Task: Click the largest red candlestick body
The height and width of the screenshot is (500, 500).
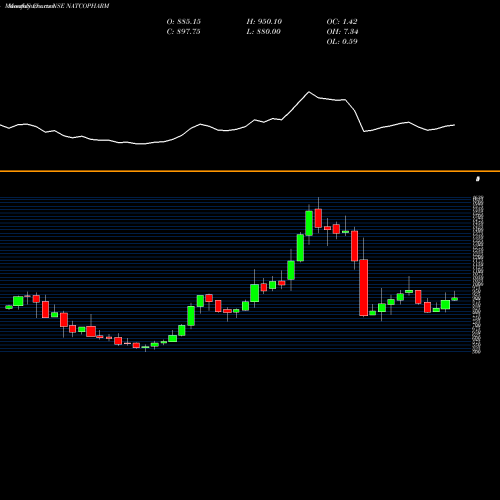Action: pos(364,288)
